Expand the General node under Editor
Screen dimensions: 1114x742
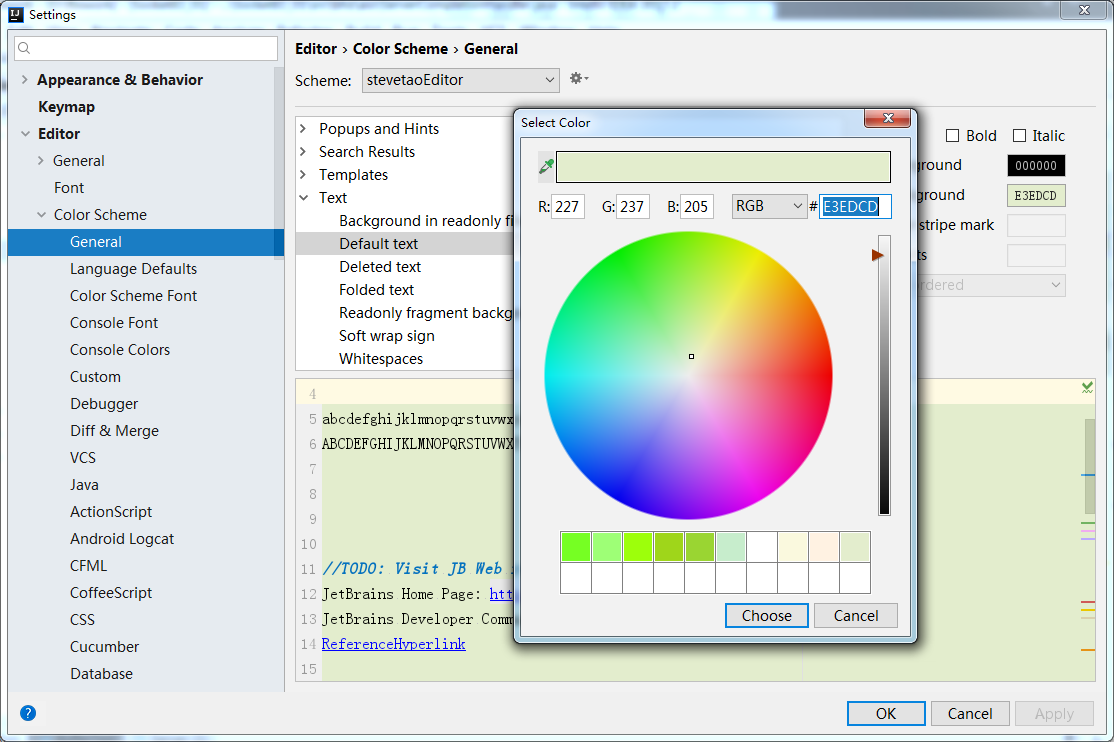point(40,161)
